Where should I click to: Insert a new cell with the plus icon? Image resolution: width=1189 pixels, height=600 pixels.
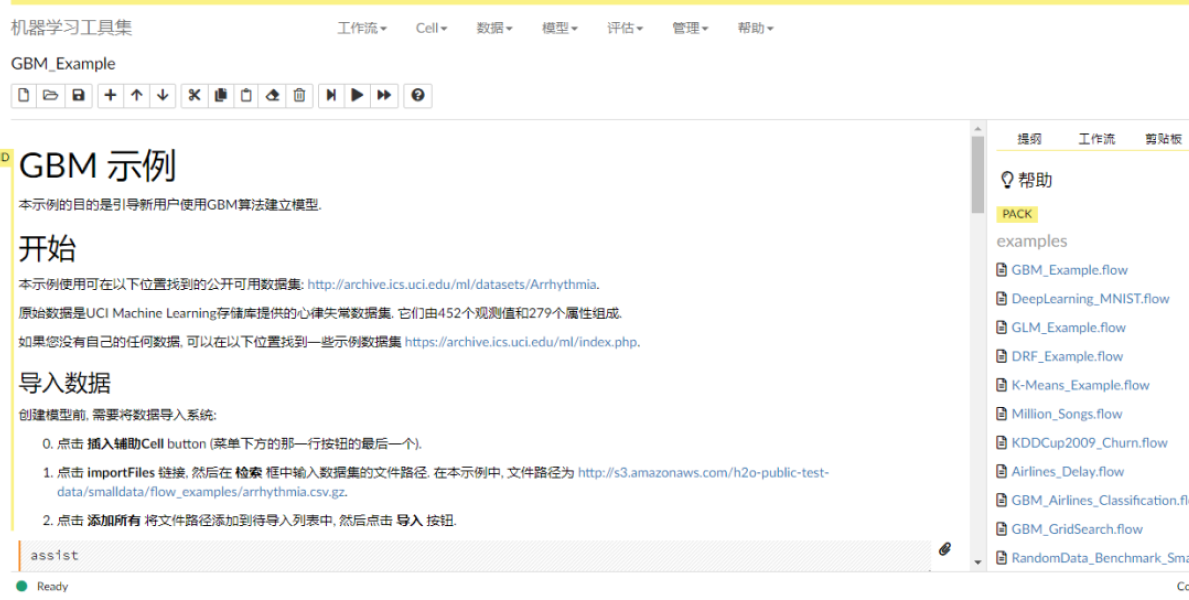pos(110,96)
